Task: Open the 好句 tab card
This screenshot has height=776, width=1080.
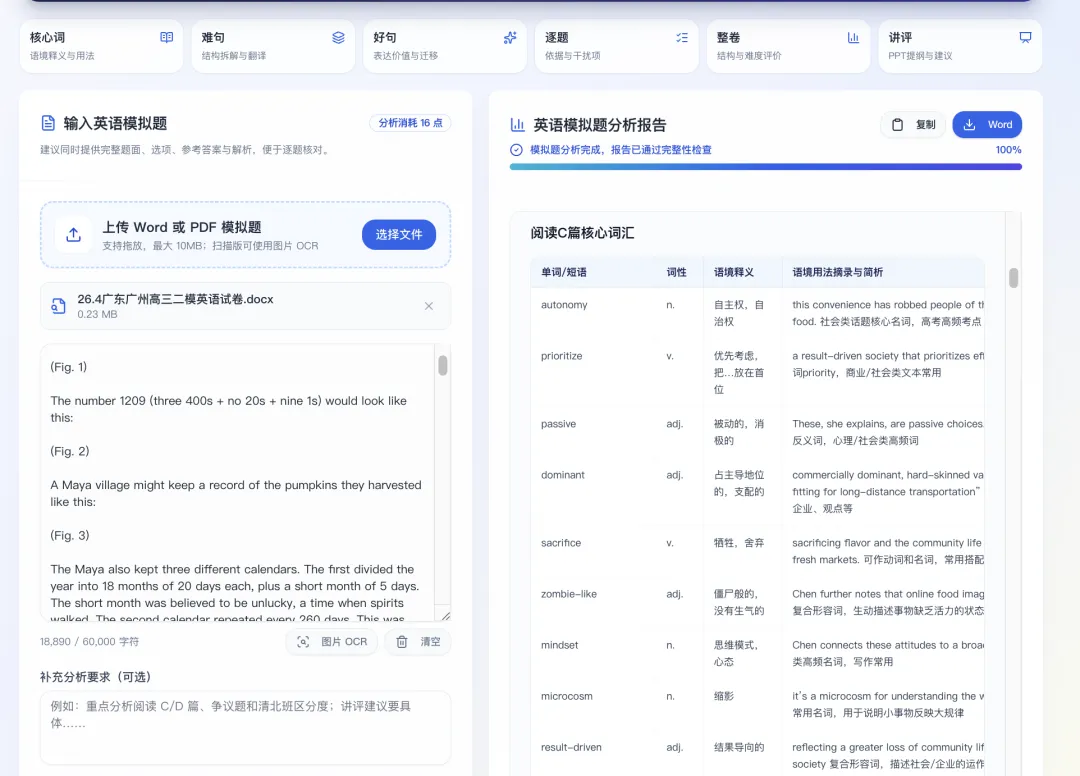Action: 445,46
